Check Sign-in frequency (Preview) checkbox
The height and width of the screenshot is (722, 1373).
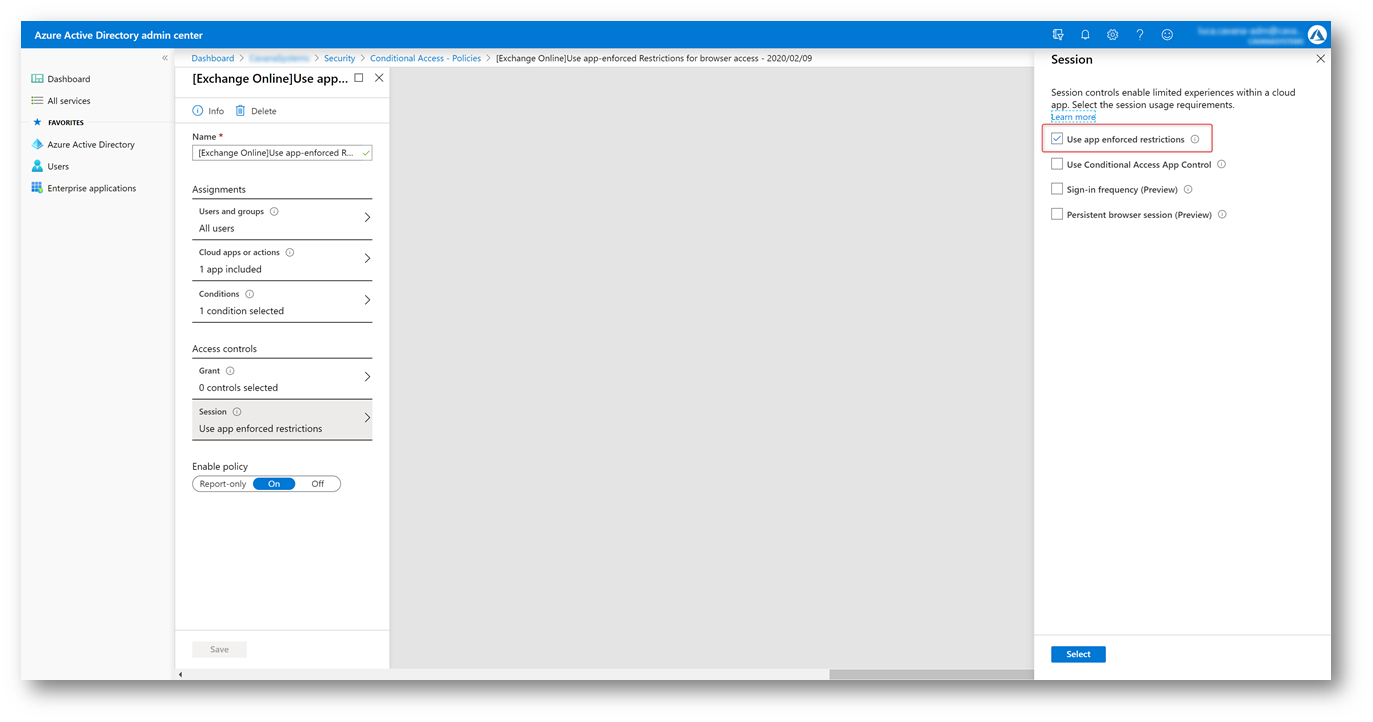1057,189
